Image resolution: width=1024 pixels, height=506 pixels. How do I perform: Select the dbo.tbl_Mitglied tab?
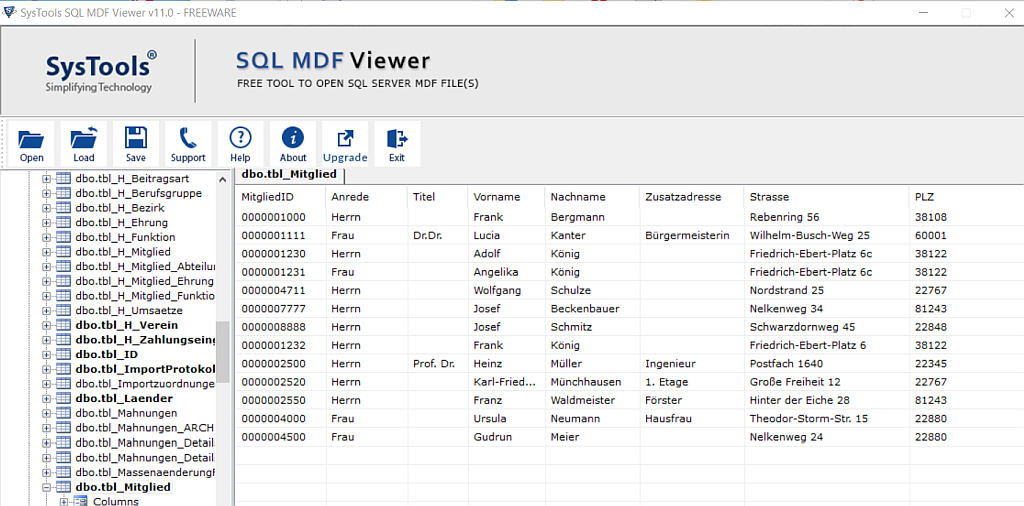coord(289,174)
